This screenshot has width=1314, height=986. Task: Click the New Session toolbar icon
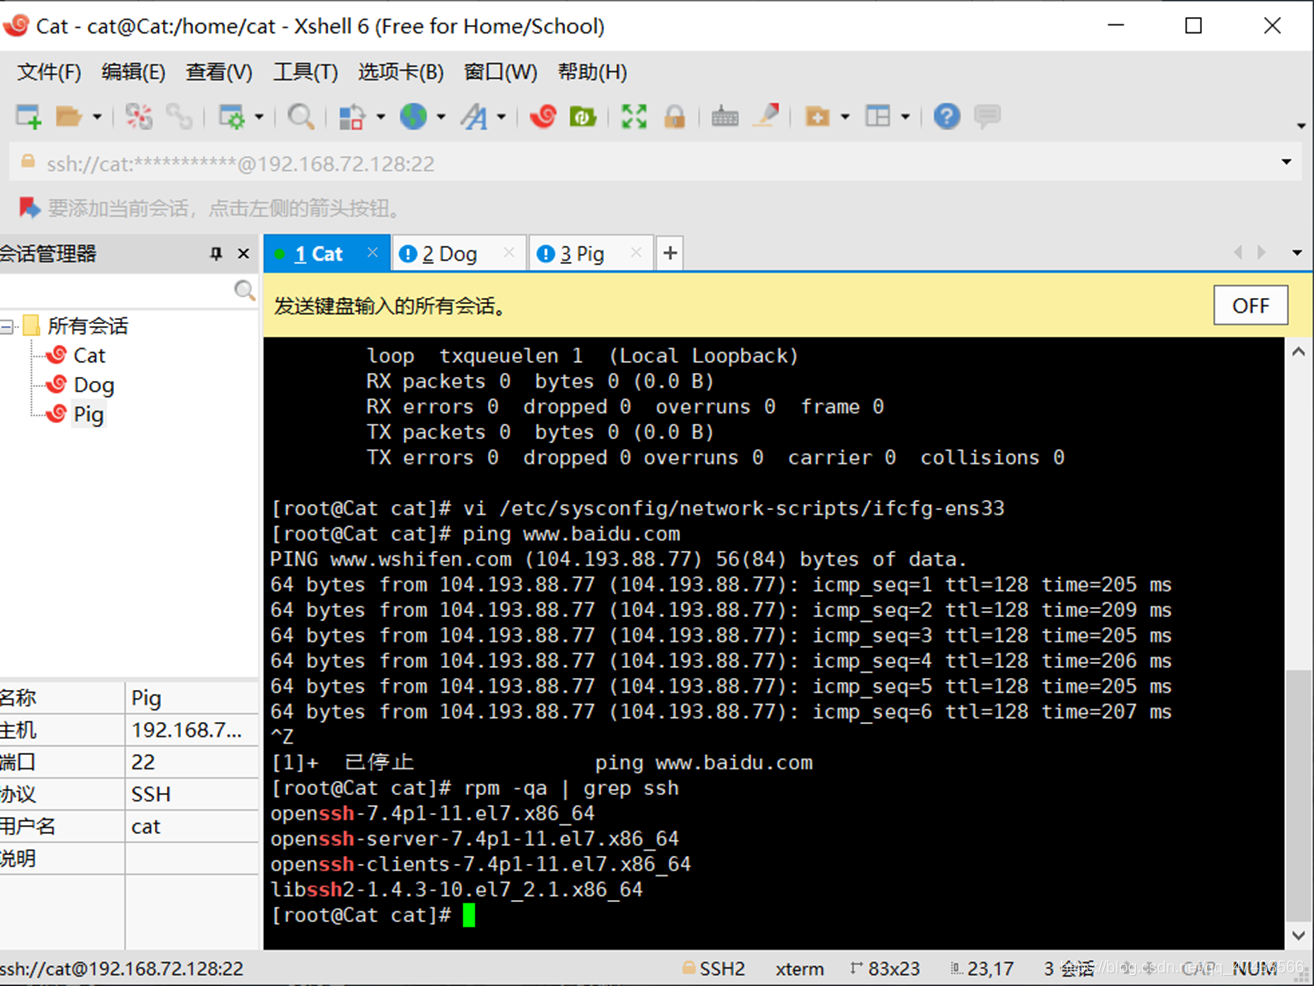point(28,117)
